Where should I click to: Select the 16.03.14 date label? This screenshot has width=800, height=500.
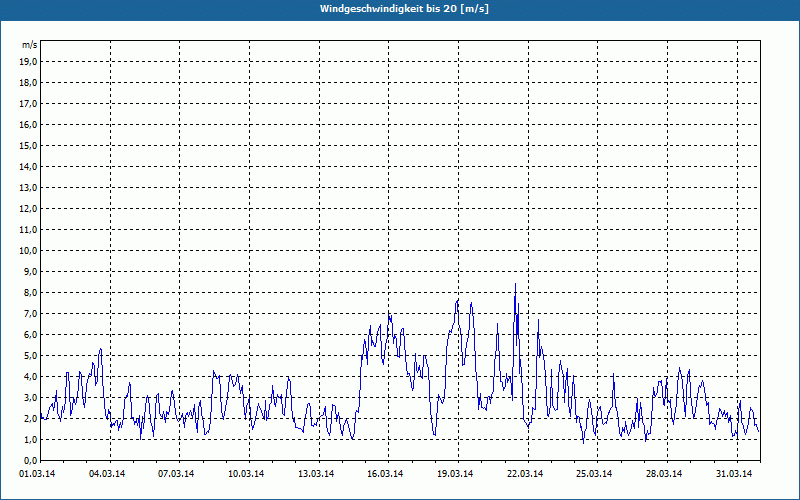(x=385, y=474)
